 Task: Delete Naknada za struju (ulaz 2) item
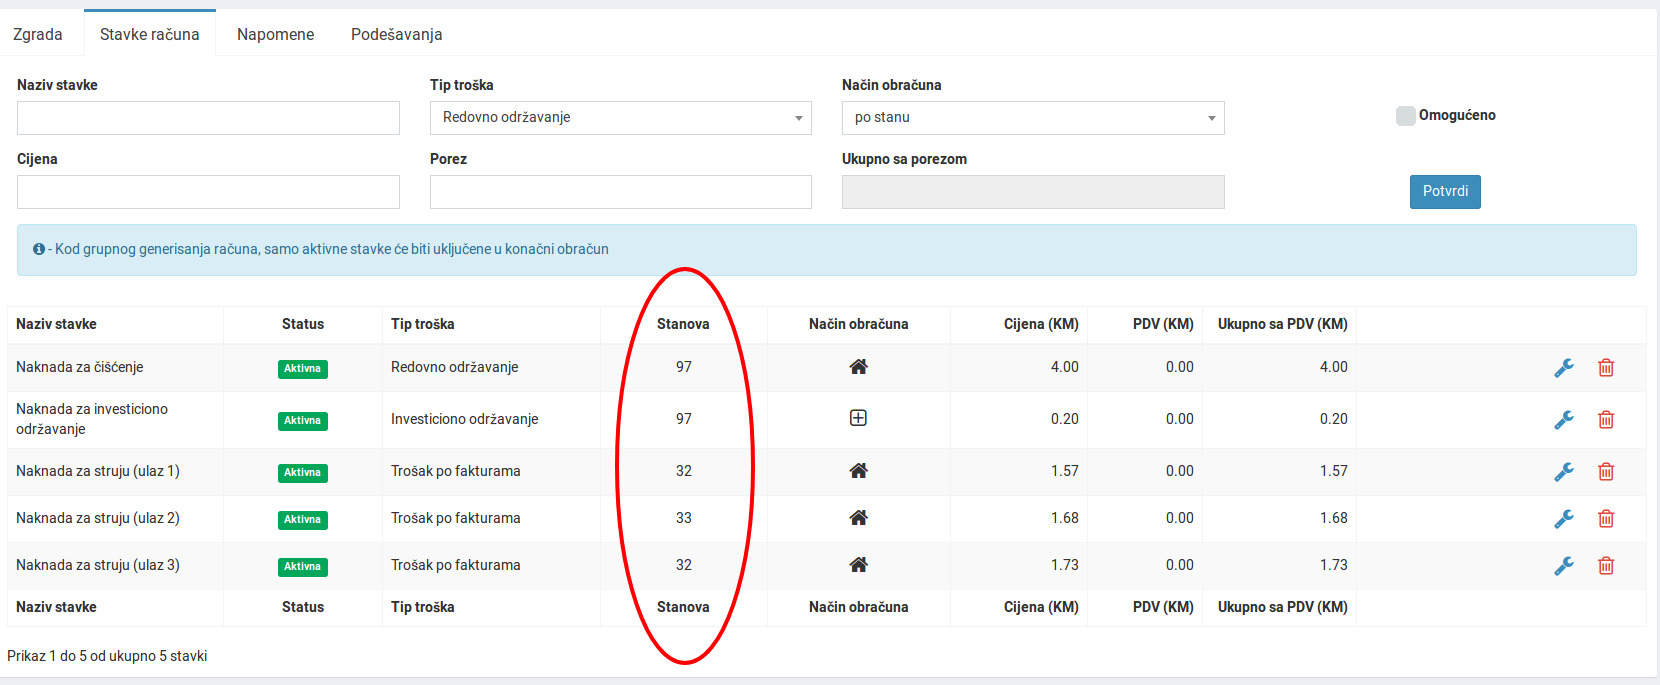point(1606,519)
